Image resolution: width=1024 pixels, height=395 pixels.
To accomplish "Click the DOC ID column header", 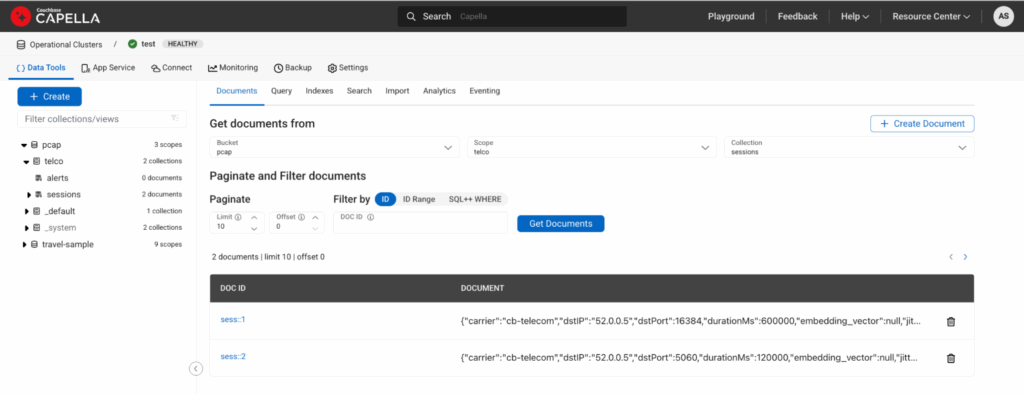I will coord(232,288).
